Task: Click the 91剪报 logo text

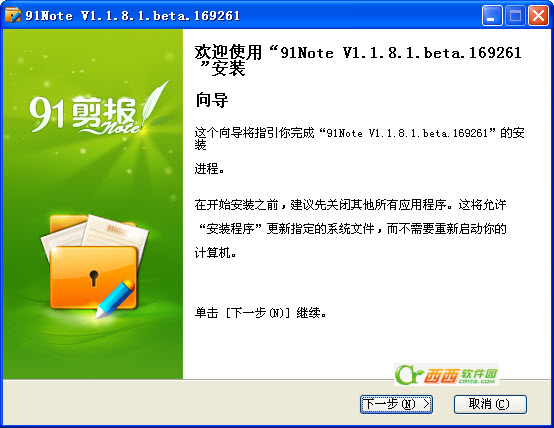Action: point(82,113)
